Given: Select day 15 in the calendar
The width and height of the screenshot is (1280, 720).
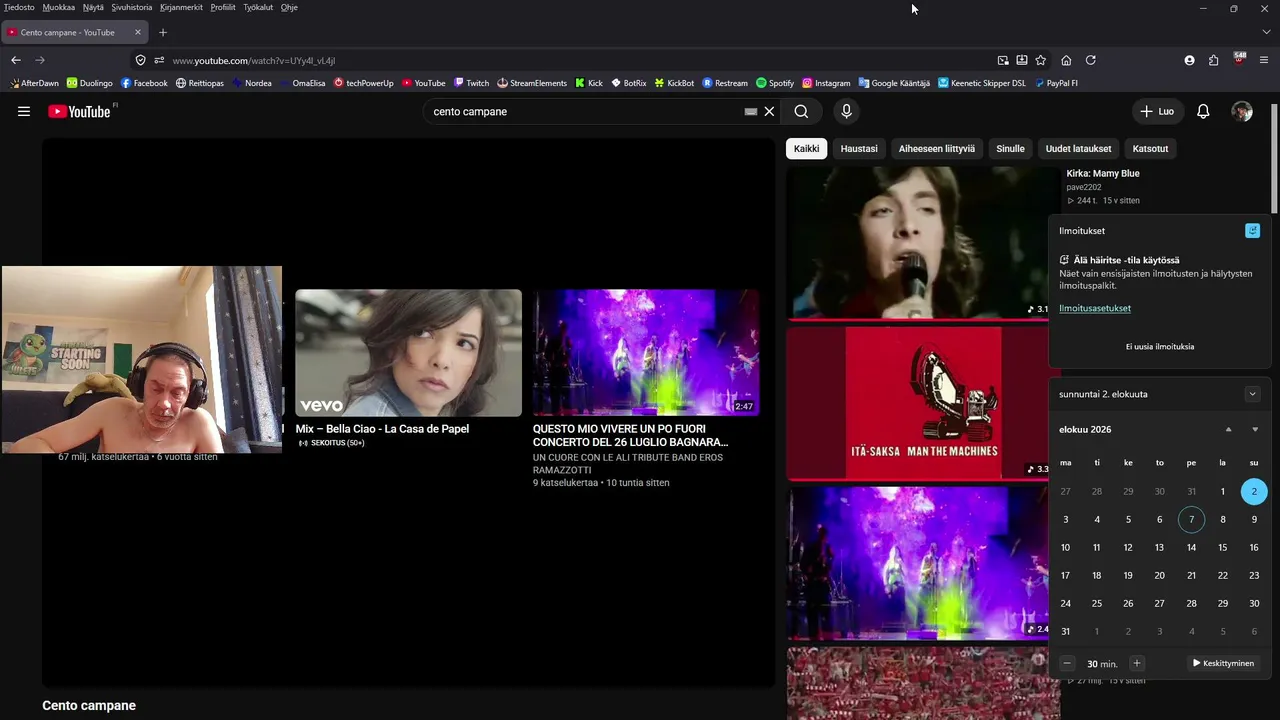Looking at the screenshot, I should click(1222, 547).
